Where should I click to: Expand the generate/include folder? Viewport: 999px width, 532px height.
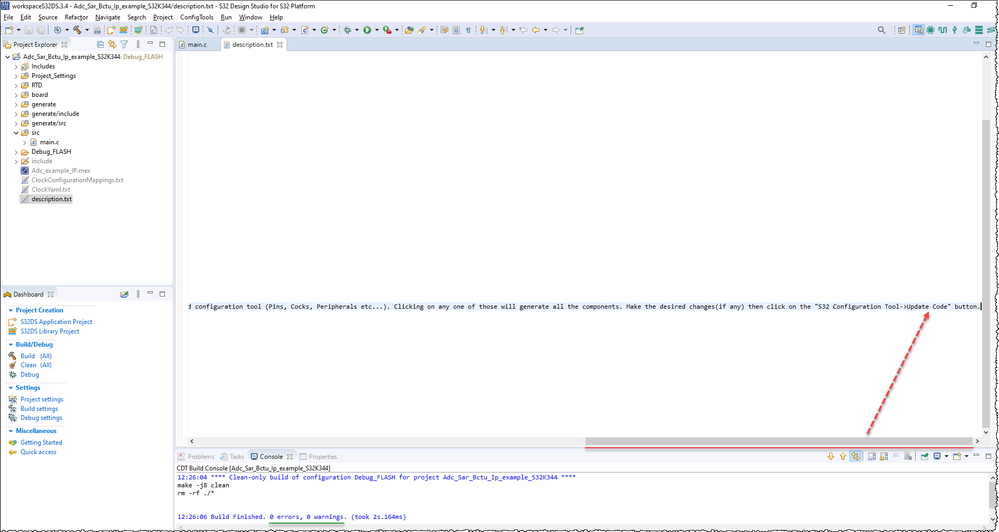(16, 114)
